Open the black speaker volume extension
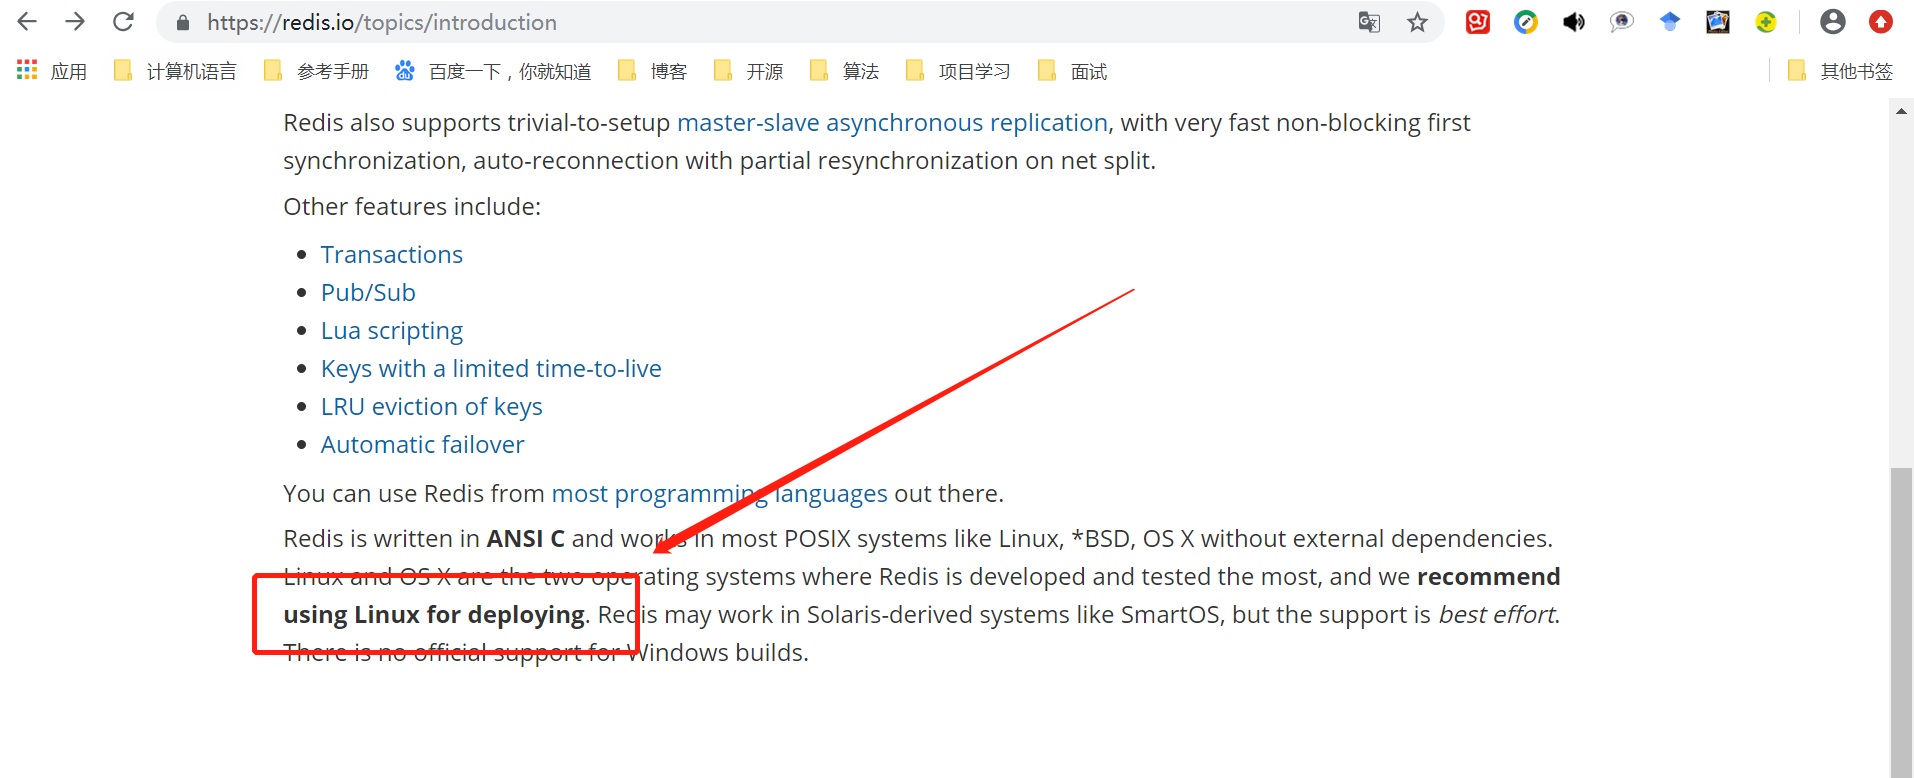Screen dimensions: 1914x778 (x=1574, y=22)
